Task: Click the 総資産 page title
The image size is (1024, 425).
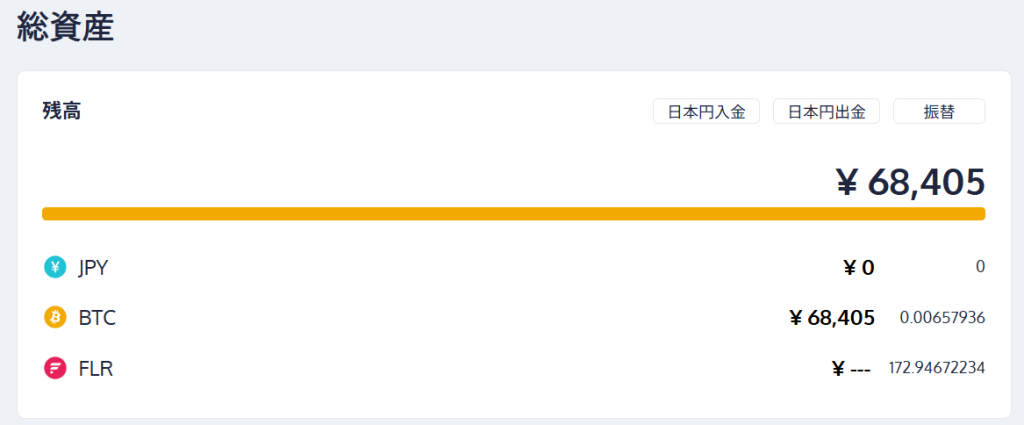Action: coord(66,27)
